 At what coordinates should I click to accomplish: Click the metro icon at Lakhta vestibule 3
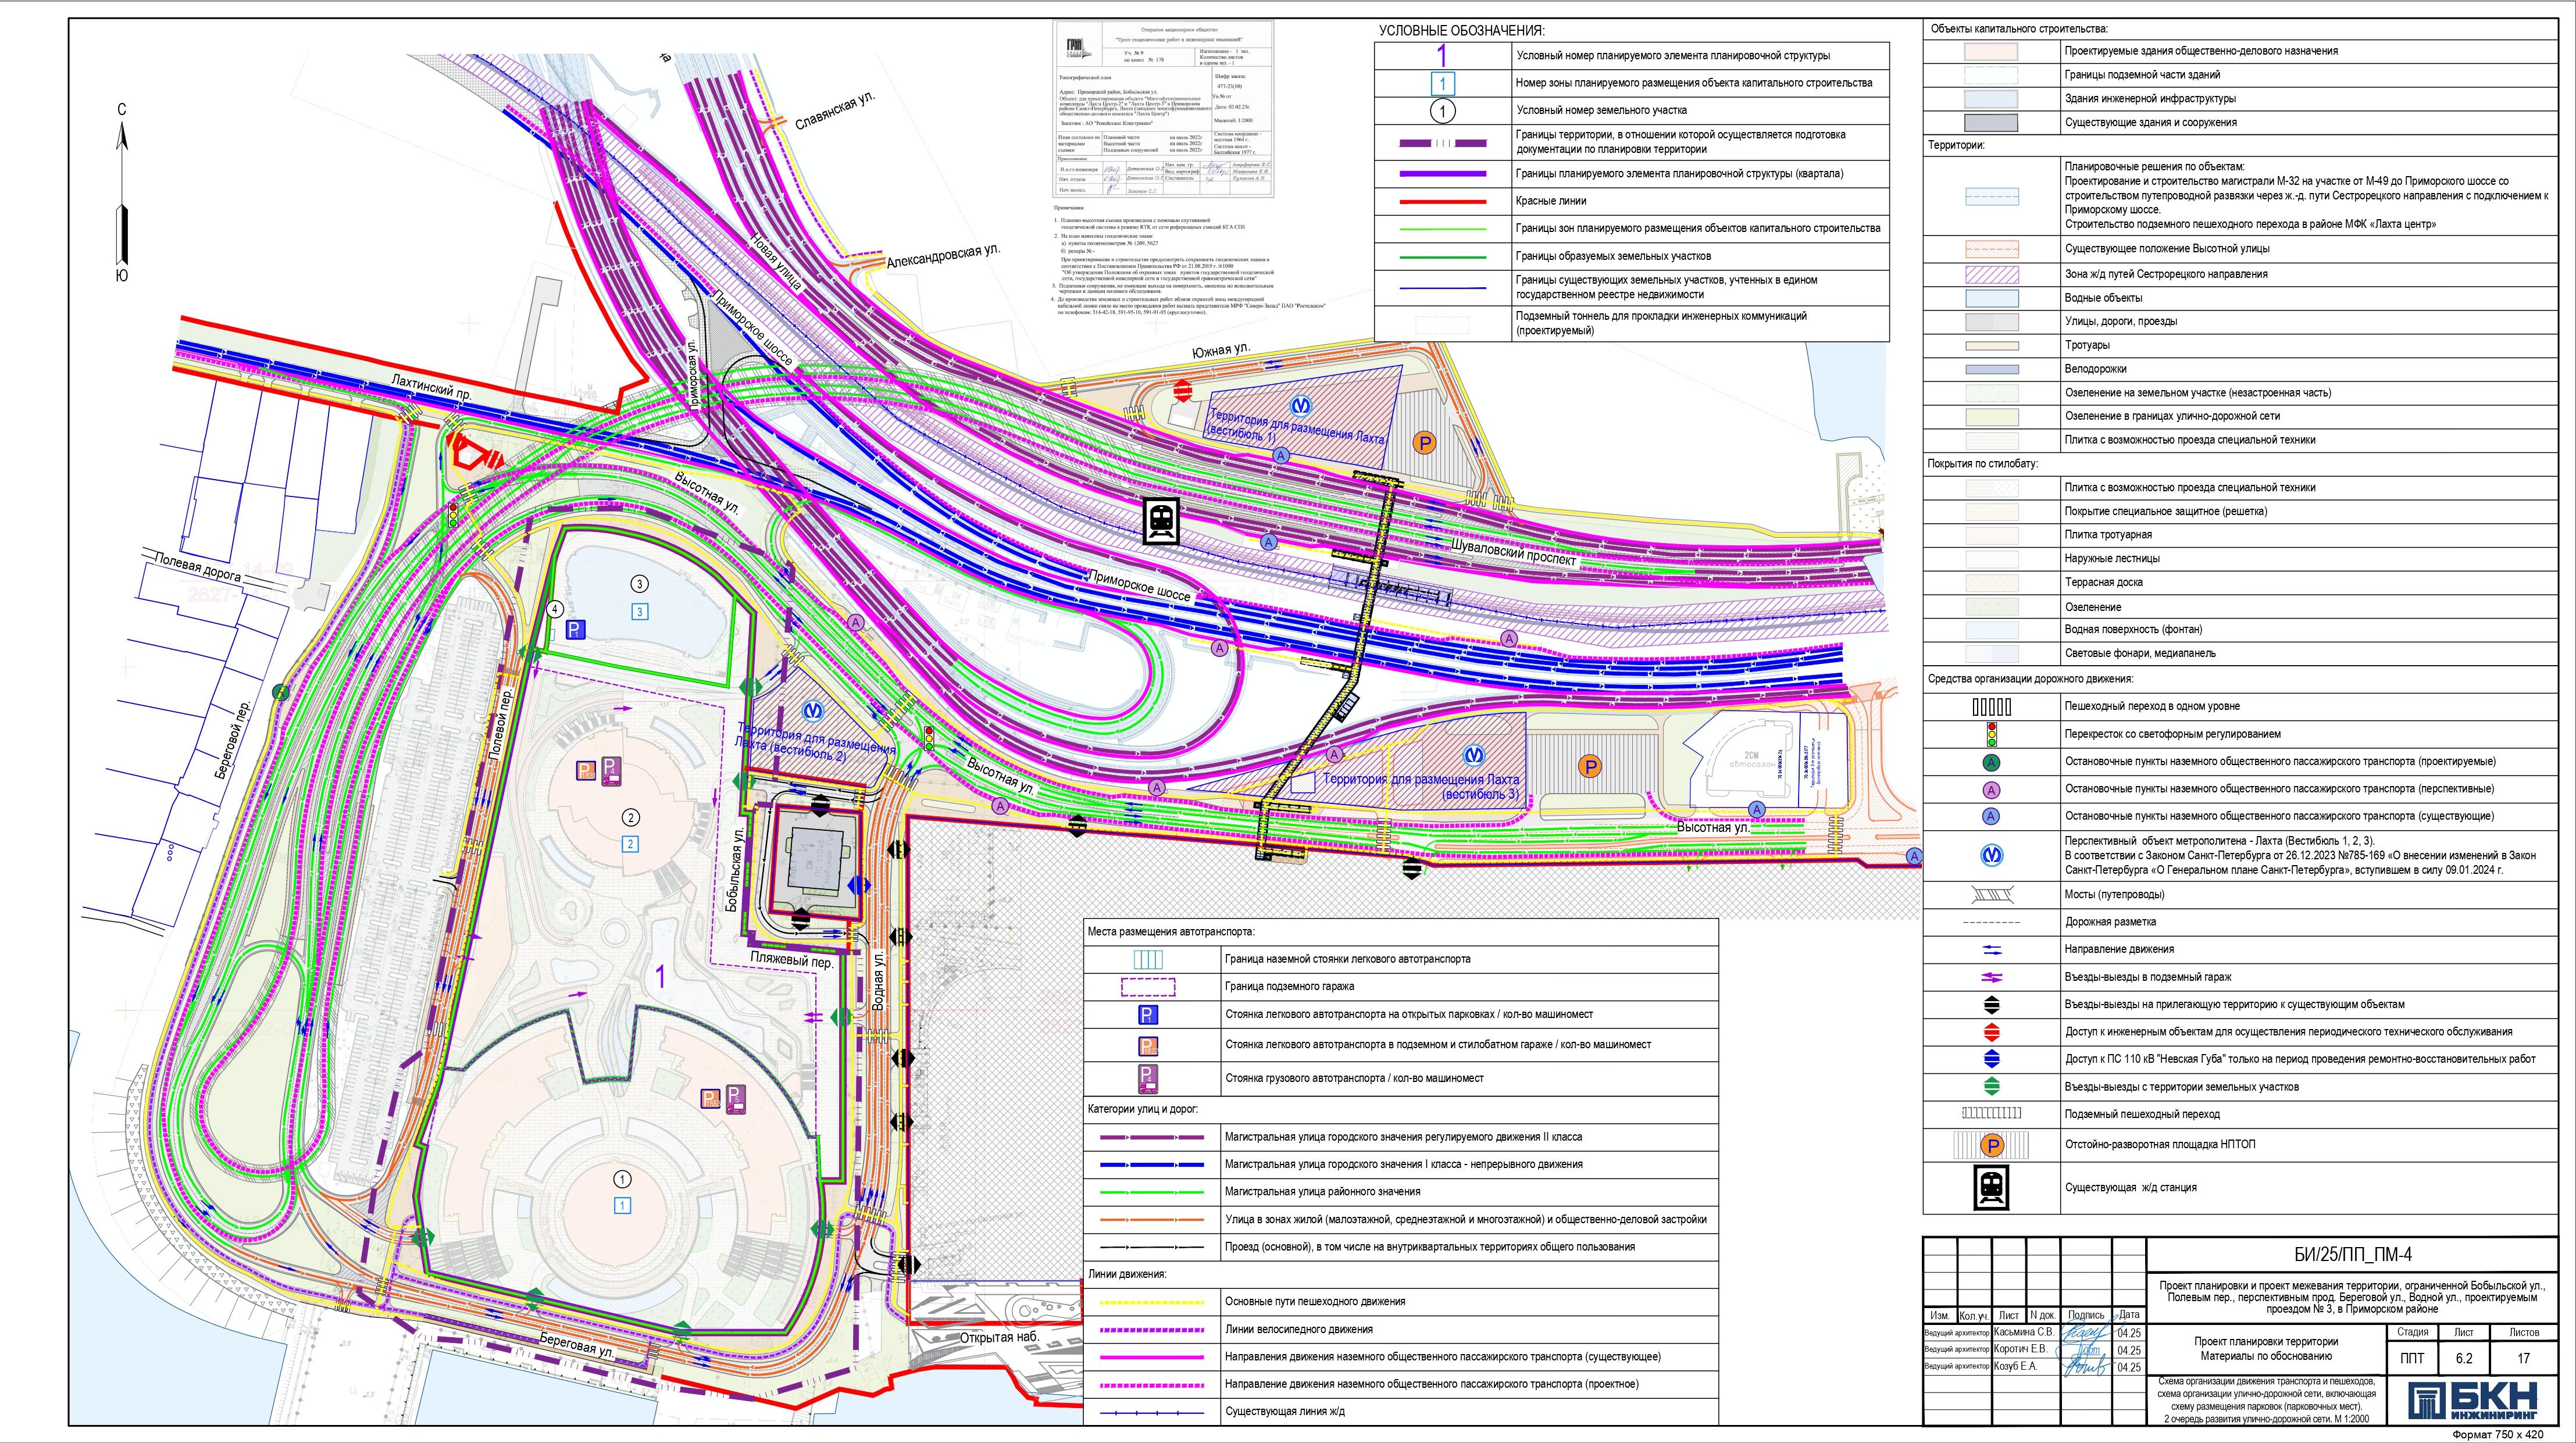point(1474,755)
